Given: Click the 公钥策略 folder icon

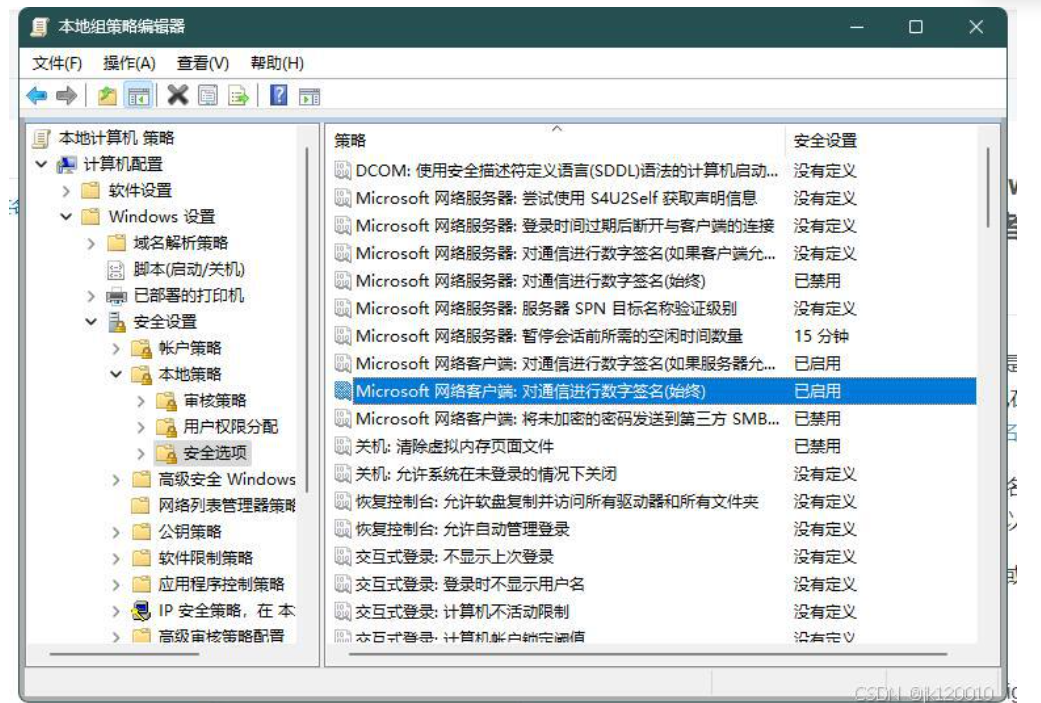Looking at the screenshot, I should [x=141, y=532].
